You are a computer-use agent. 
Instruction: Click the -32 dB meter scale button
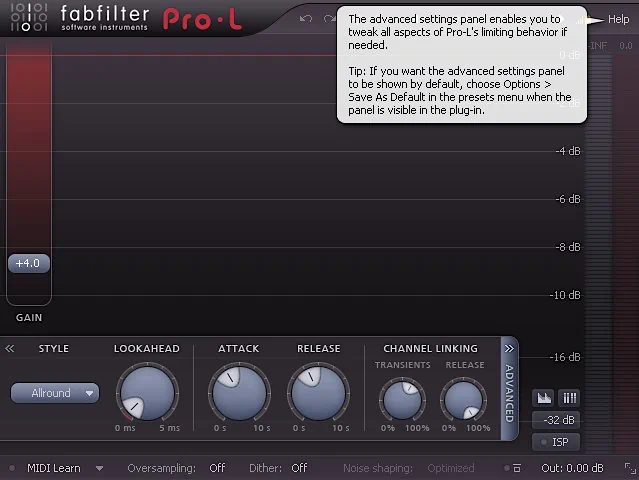[x=556, y=420]
